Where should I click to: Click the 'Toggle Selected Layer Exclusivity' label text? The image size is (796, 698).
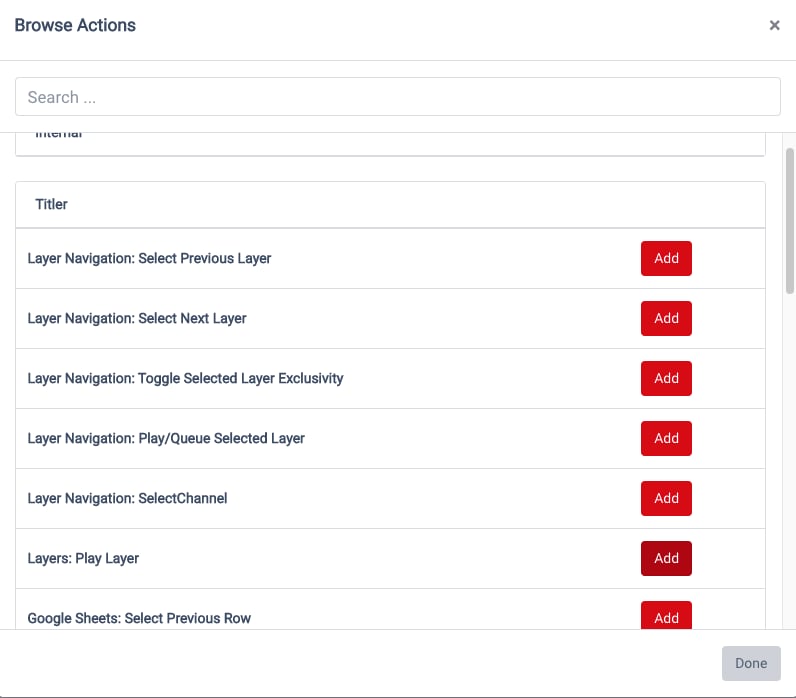coord(241,378)
